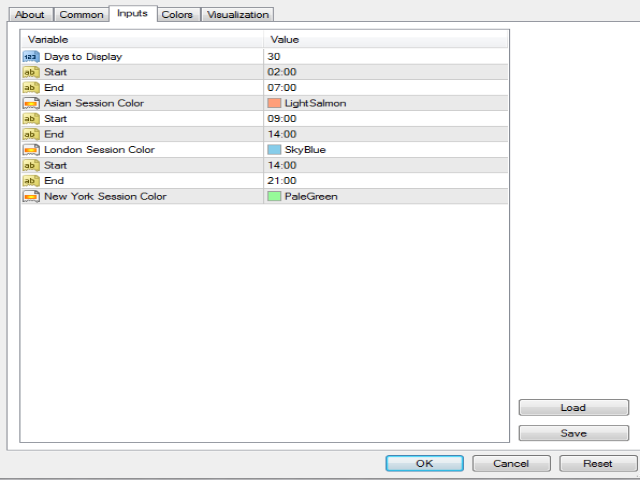Confirm settings with the OK button
Viewport: 640px width, 480px height.
[424, 463]
